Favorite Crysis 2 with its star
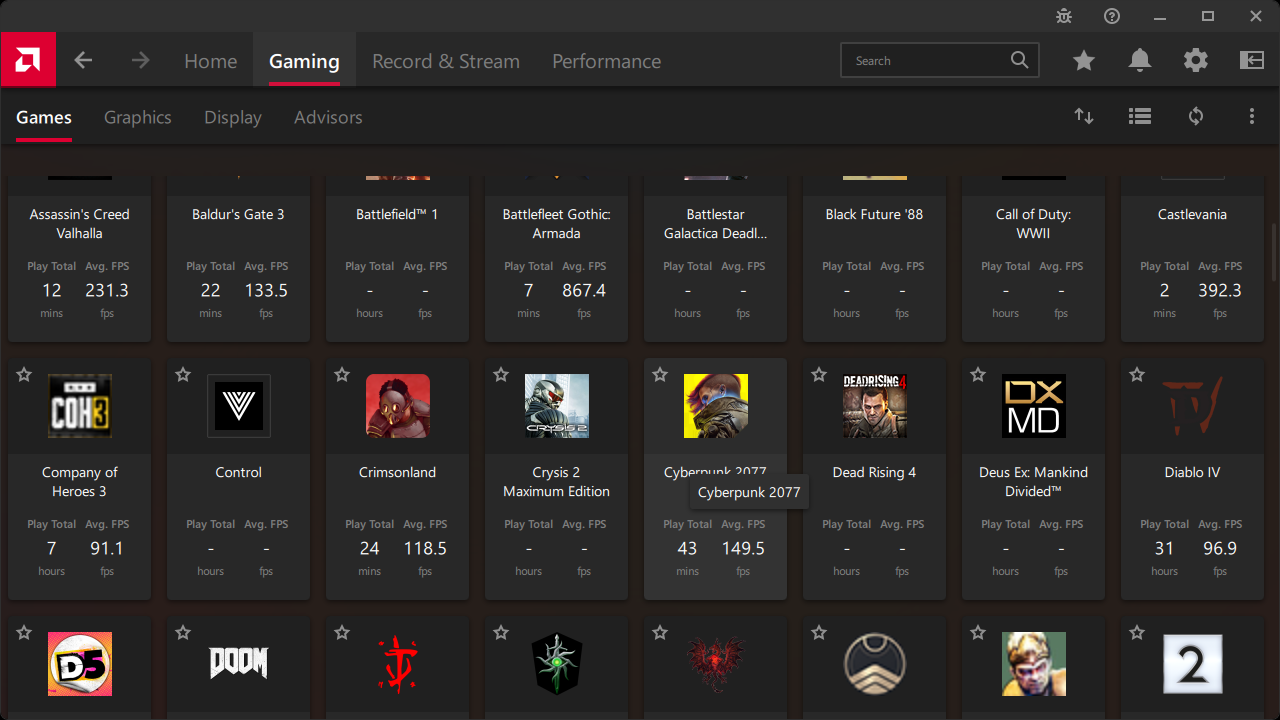This screenshot has width=1280, height=720. (501, 375)
